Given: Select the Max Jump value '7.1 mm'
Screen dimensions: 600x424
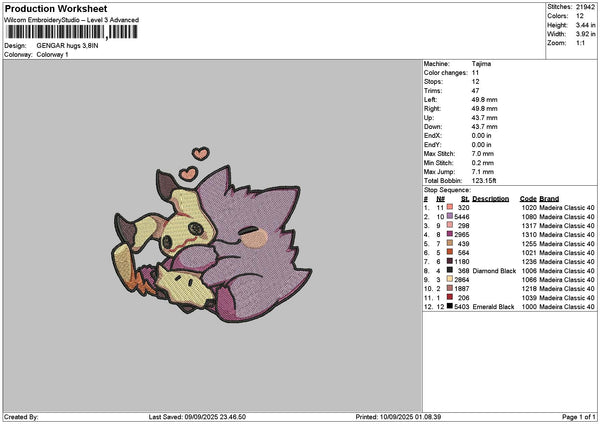Looking at the screenshot, I should pyautogui.click(x=483, y=172).
